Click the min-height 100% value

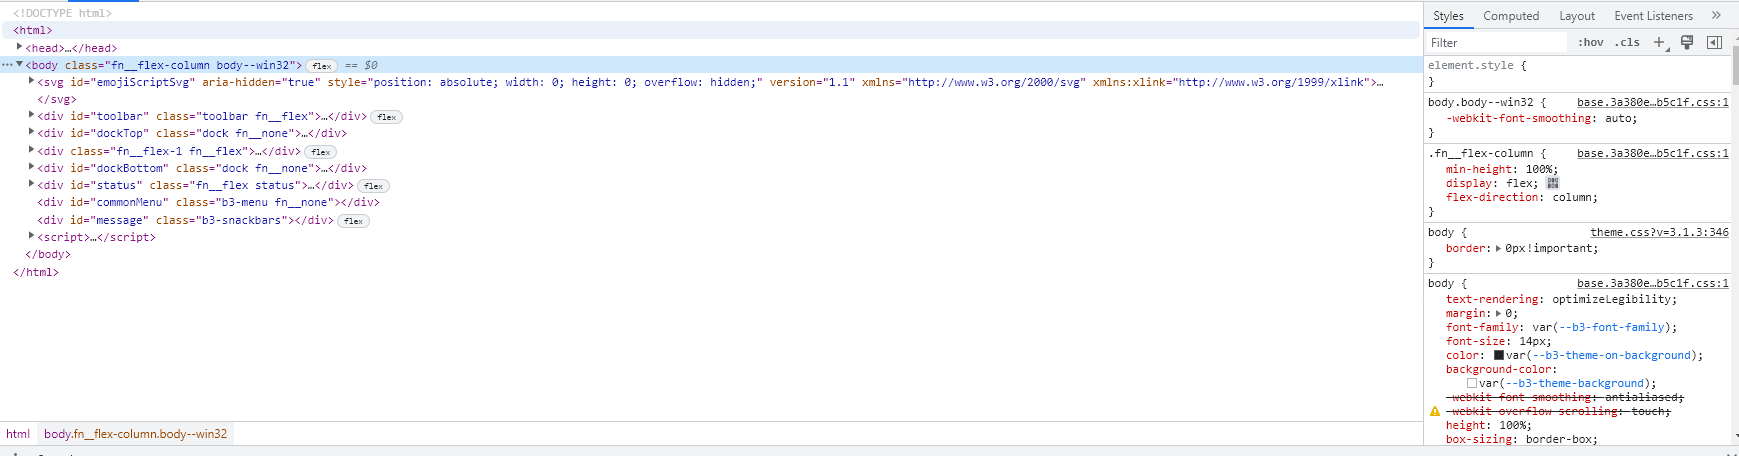(x=1538, y=169)
